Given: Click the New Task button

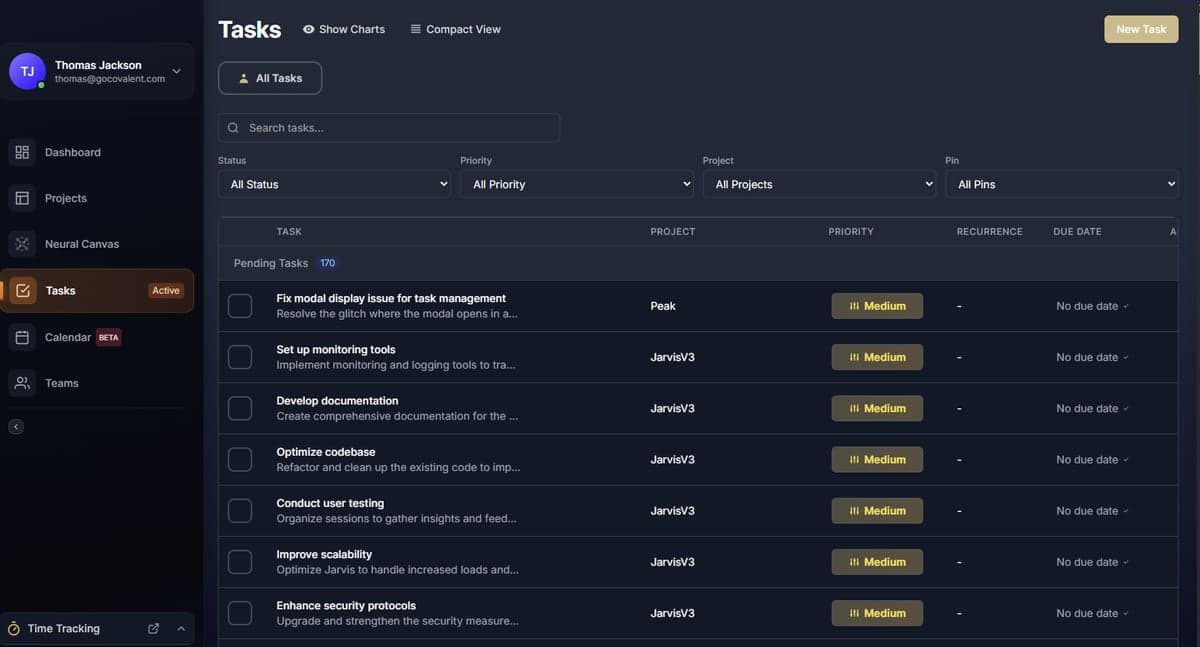Looking at the screenshot, I should [1140, 29].
